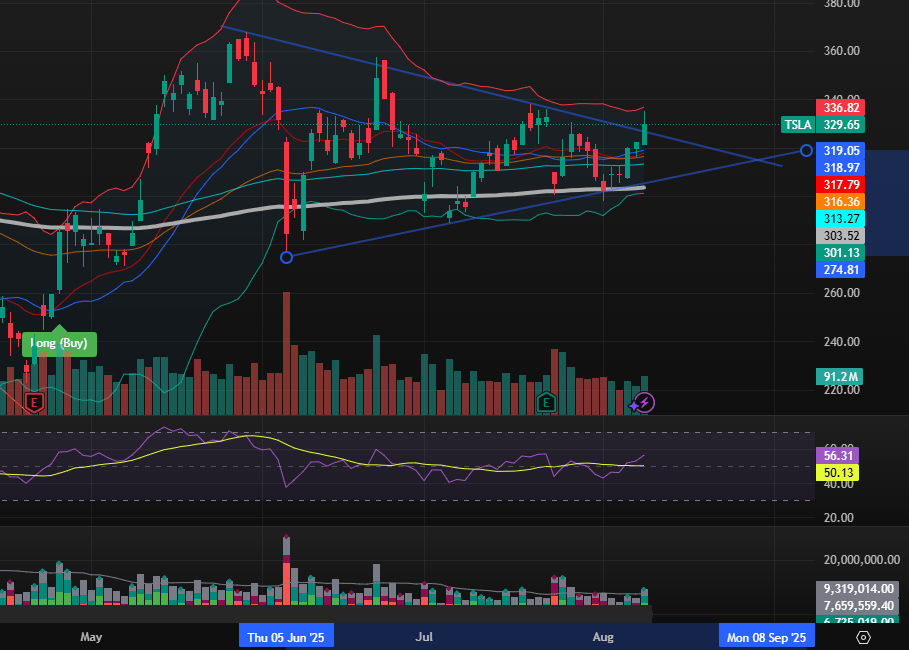Click the Thu 05 Jun '25 date marker
909x650 pixels.
tap(287, 637)
